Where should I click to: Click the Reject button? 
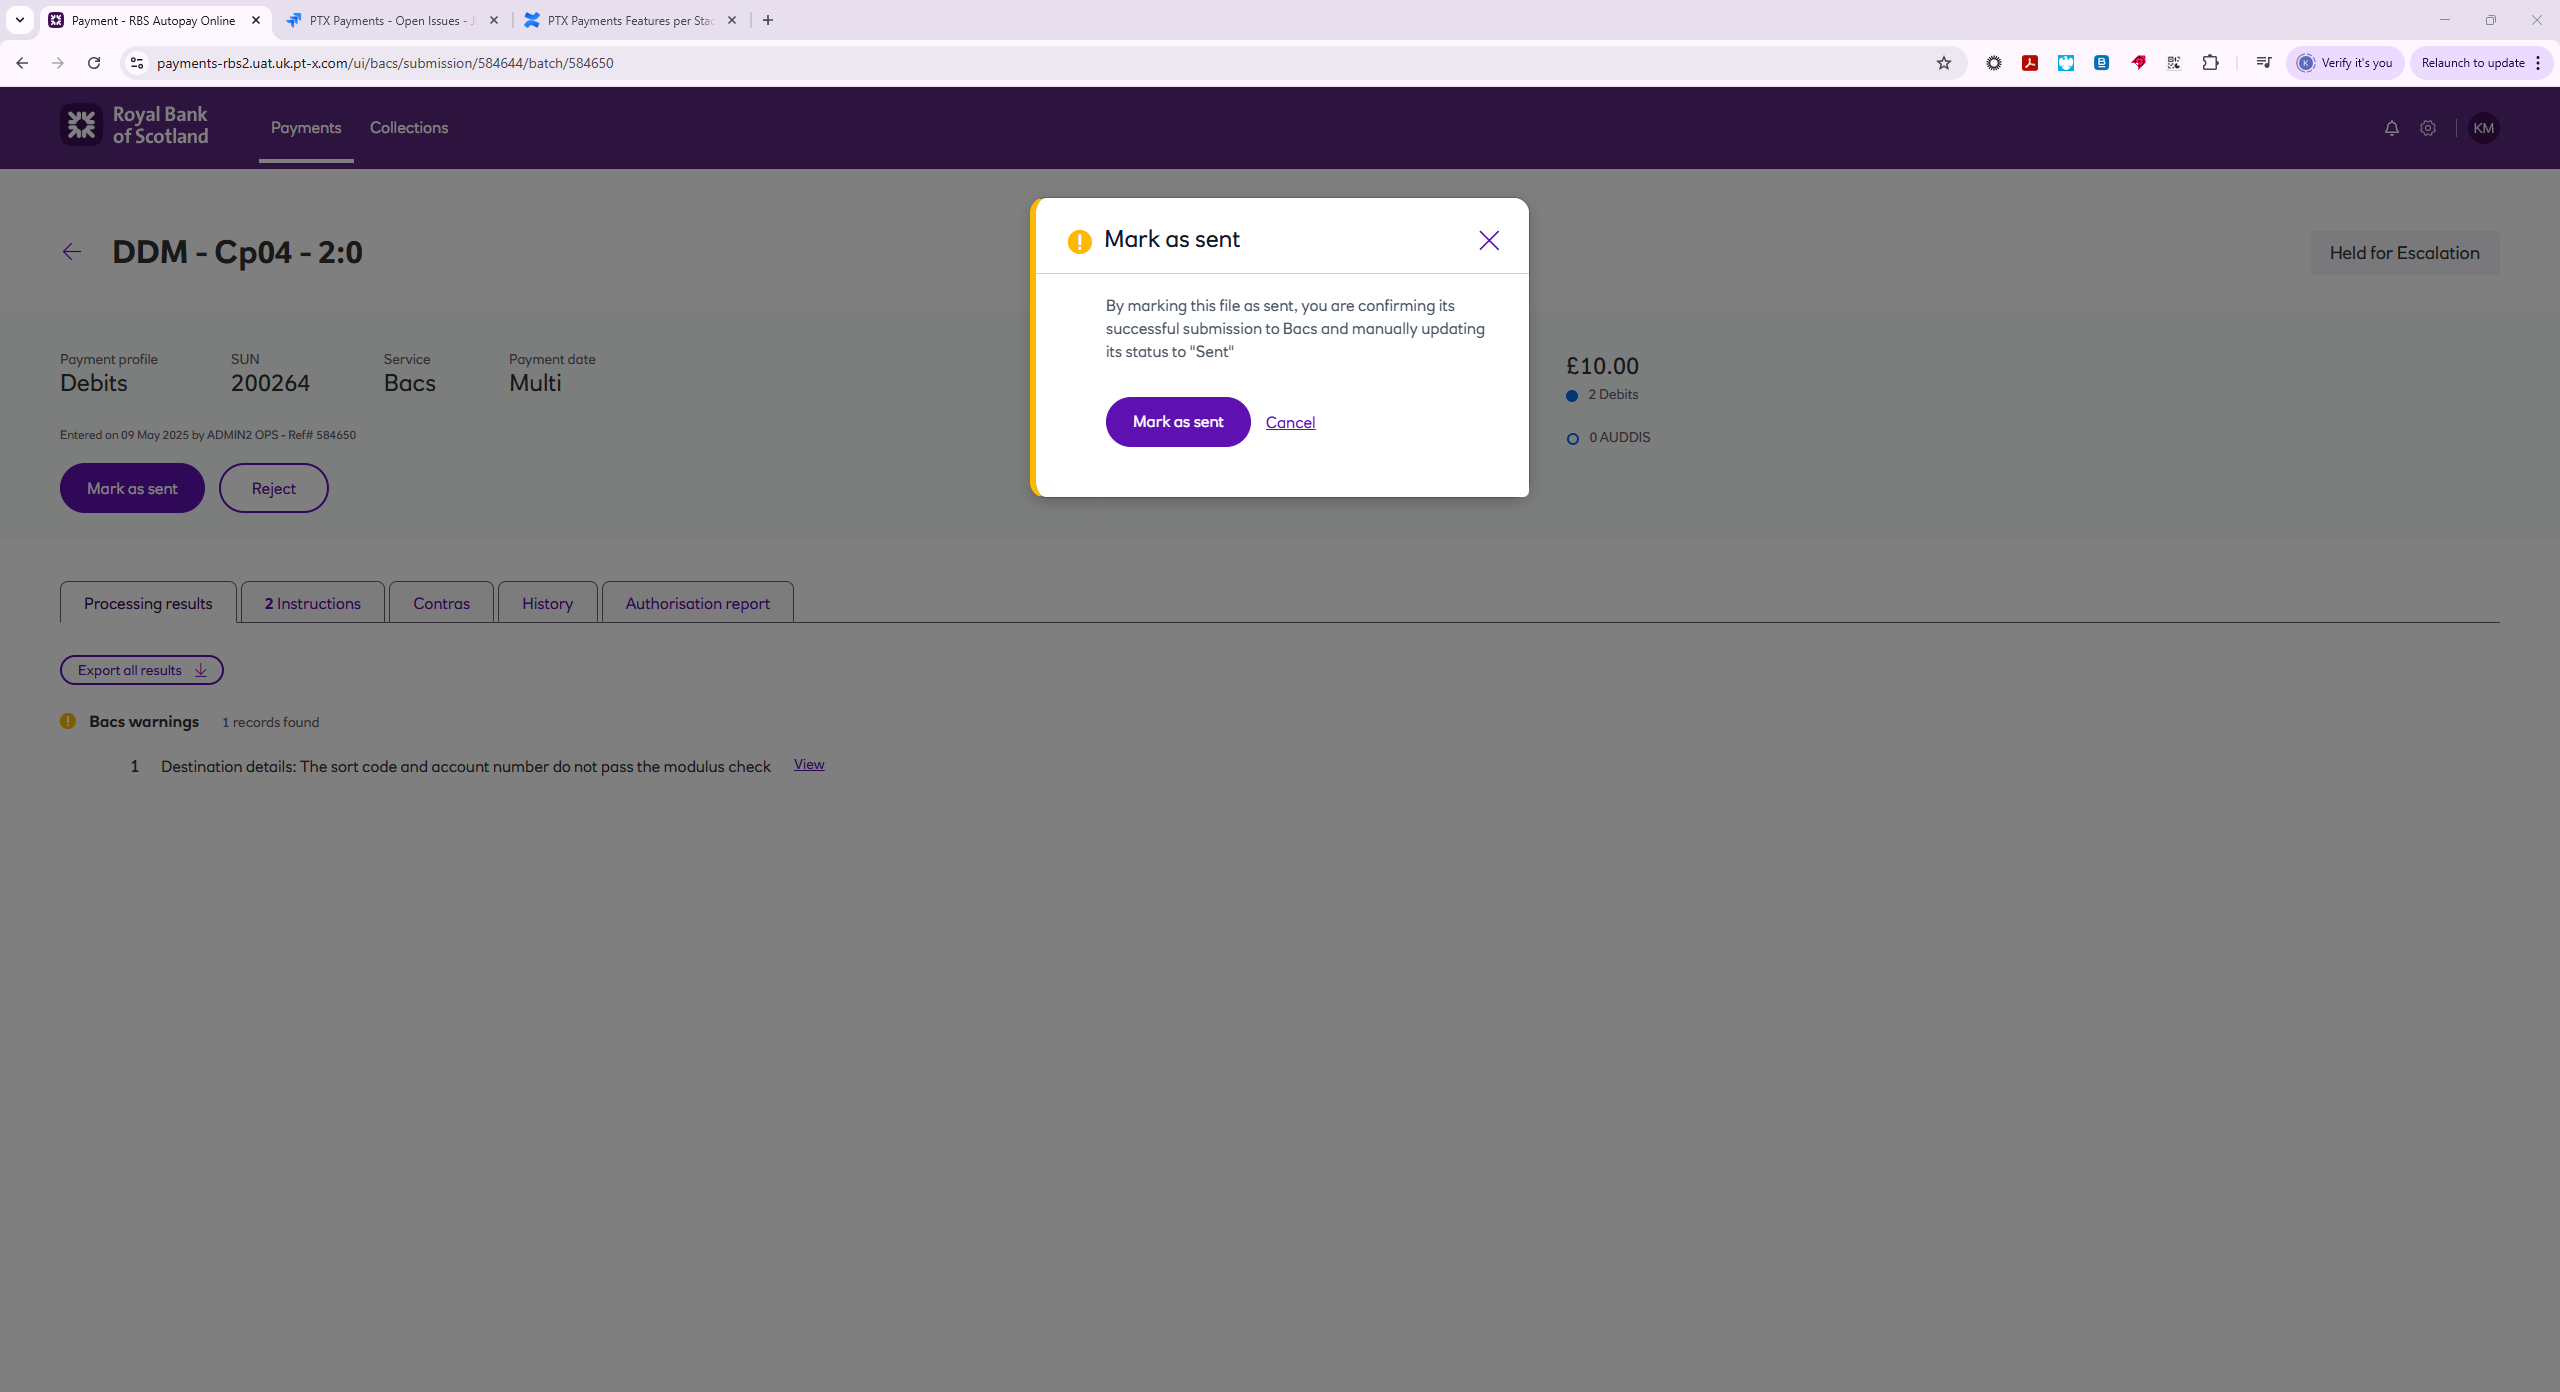click(x=273, y=488)
